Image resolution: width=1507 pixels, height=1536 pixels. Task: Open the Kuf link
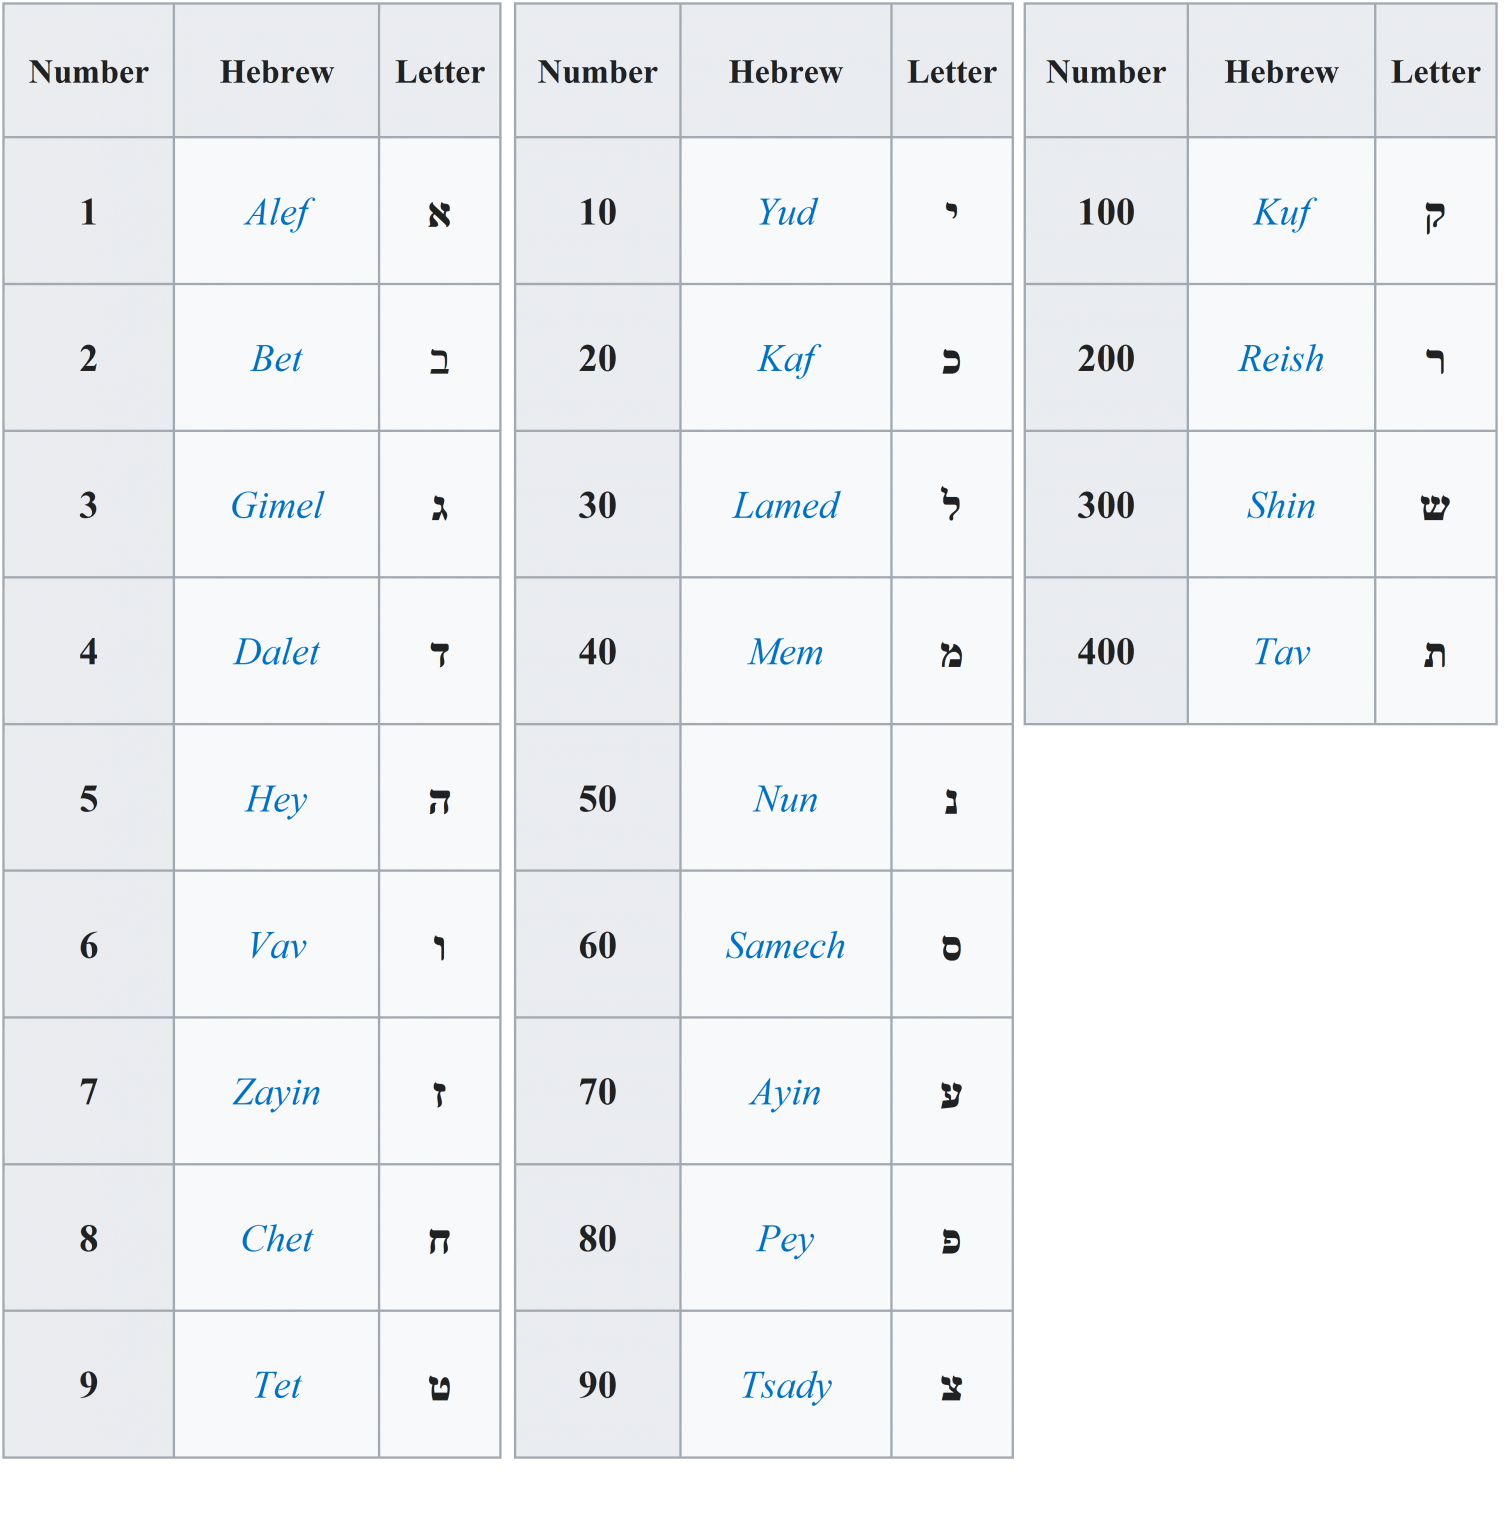(x=1282, y=213)
